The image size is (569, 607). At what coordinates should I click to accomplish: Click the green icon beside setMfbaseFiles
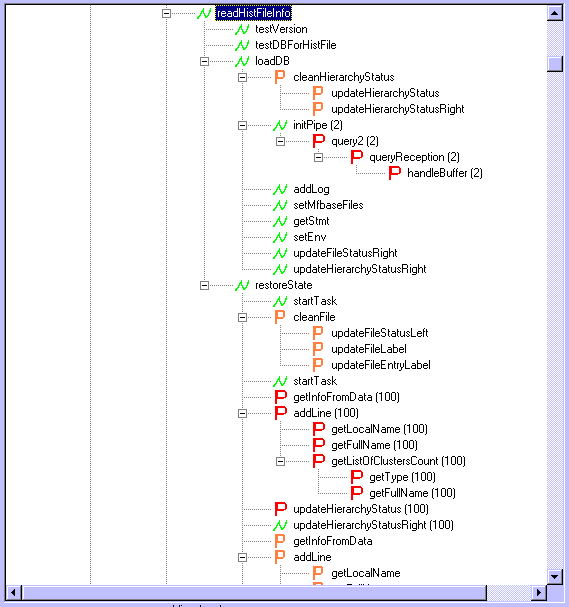(x=280, y=205)
